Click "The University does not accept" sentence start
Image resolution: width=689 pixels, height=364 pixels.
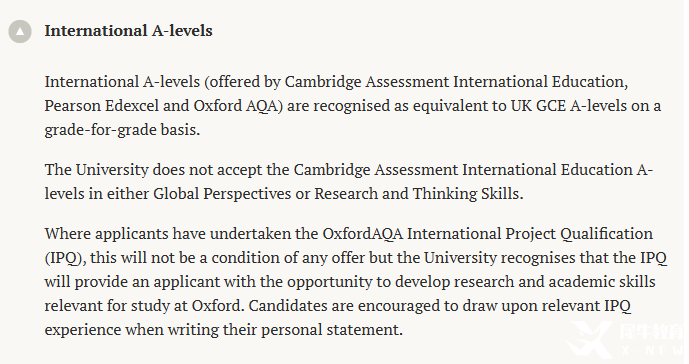[153, 170]
